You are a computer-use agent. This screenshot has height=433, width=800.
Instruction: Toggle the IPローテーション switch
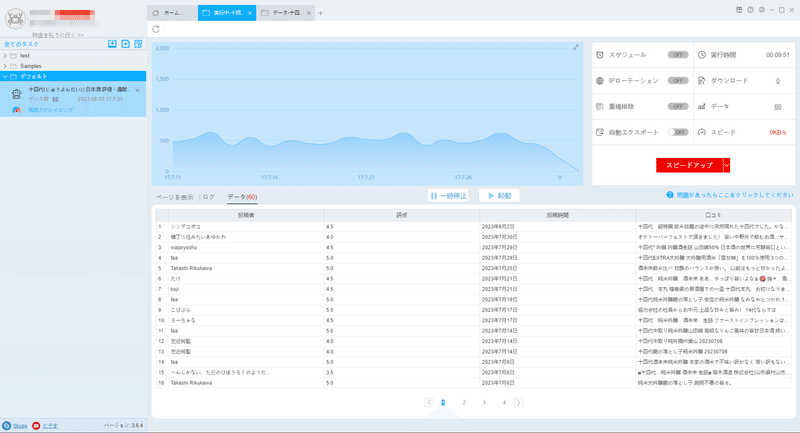point(678,81)
